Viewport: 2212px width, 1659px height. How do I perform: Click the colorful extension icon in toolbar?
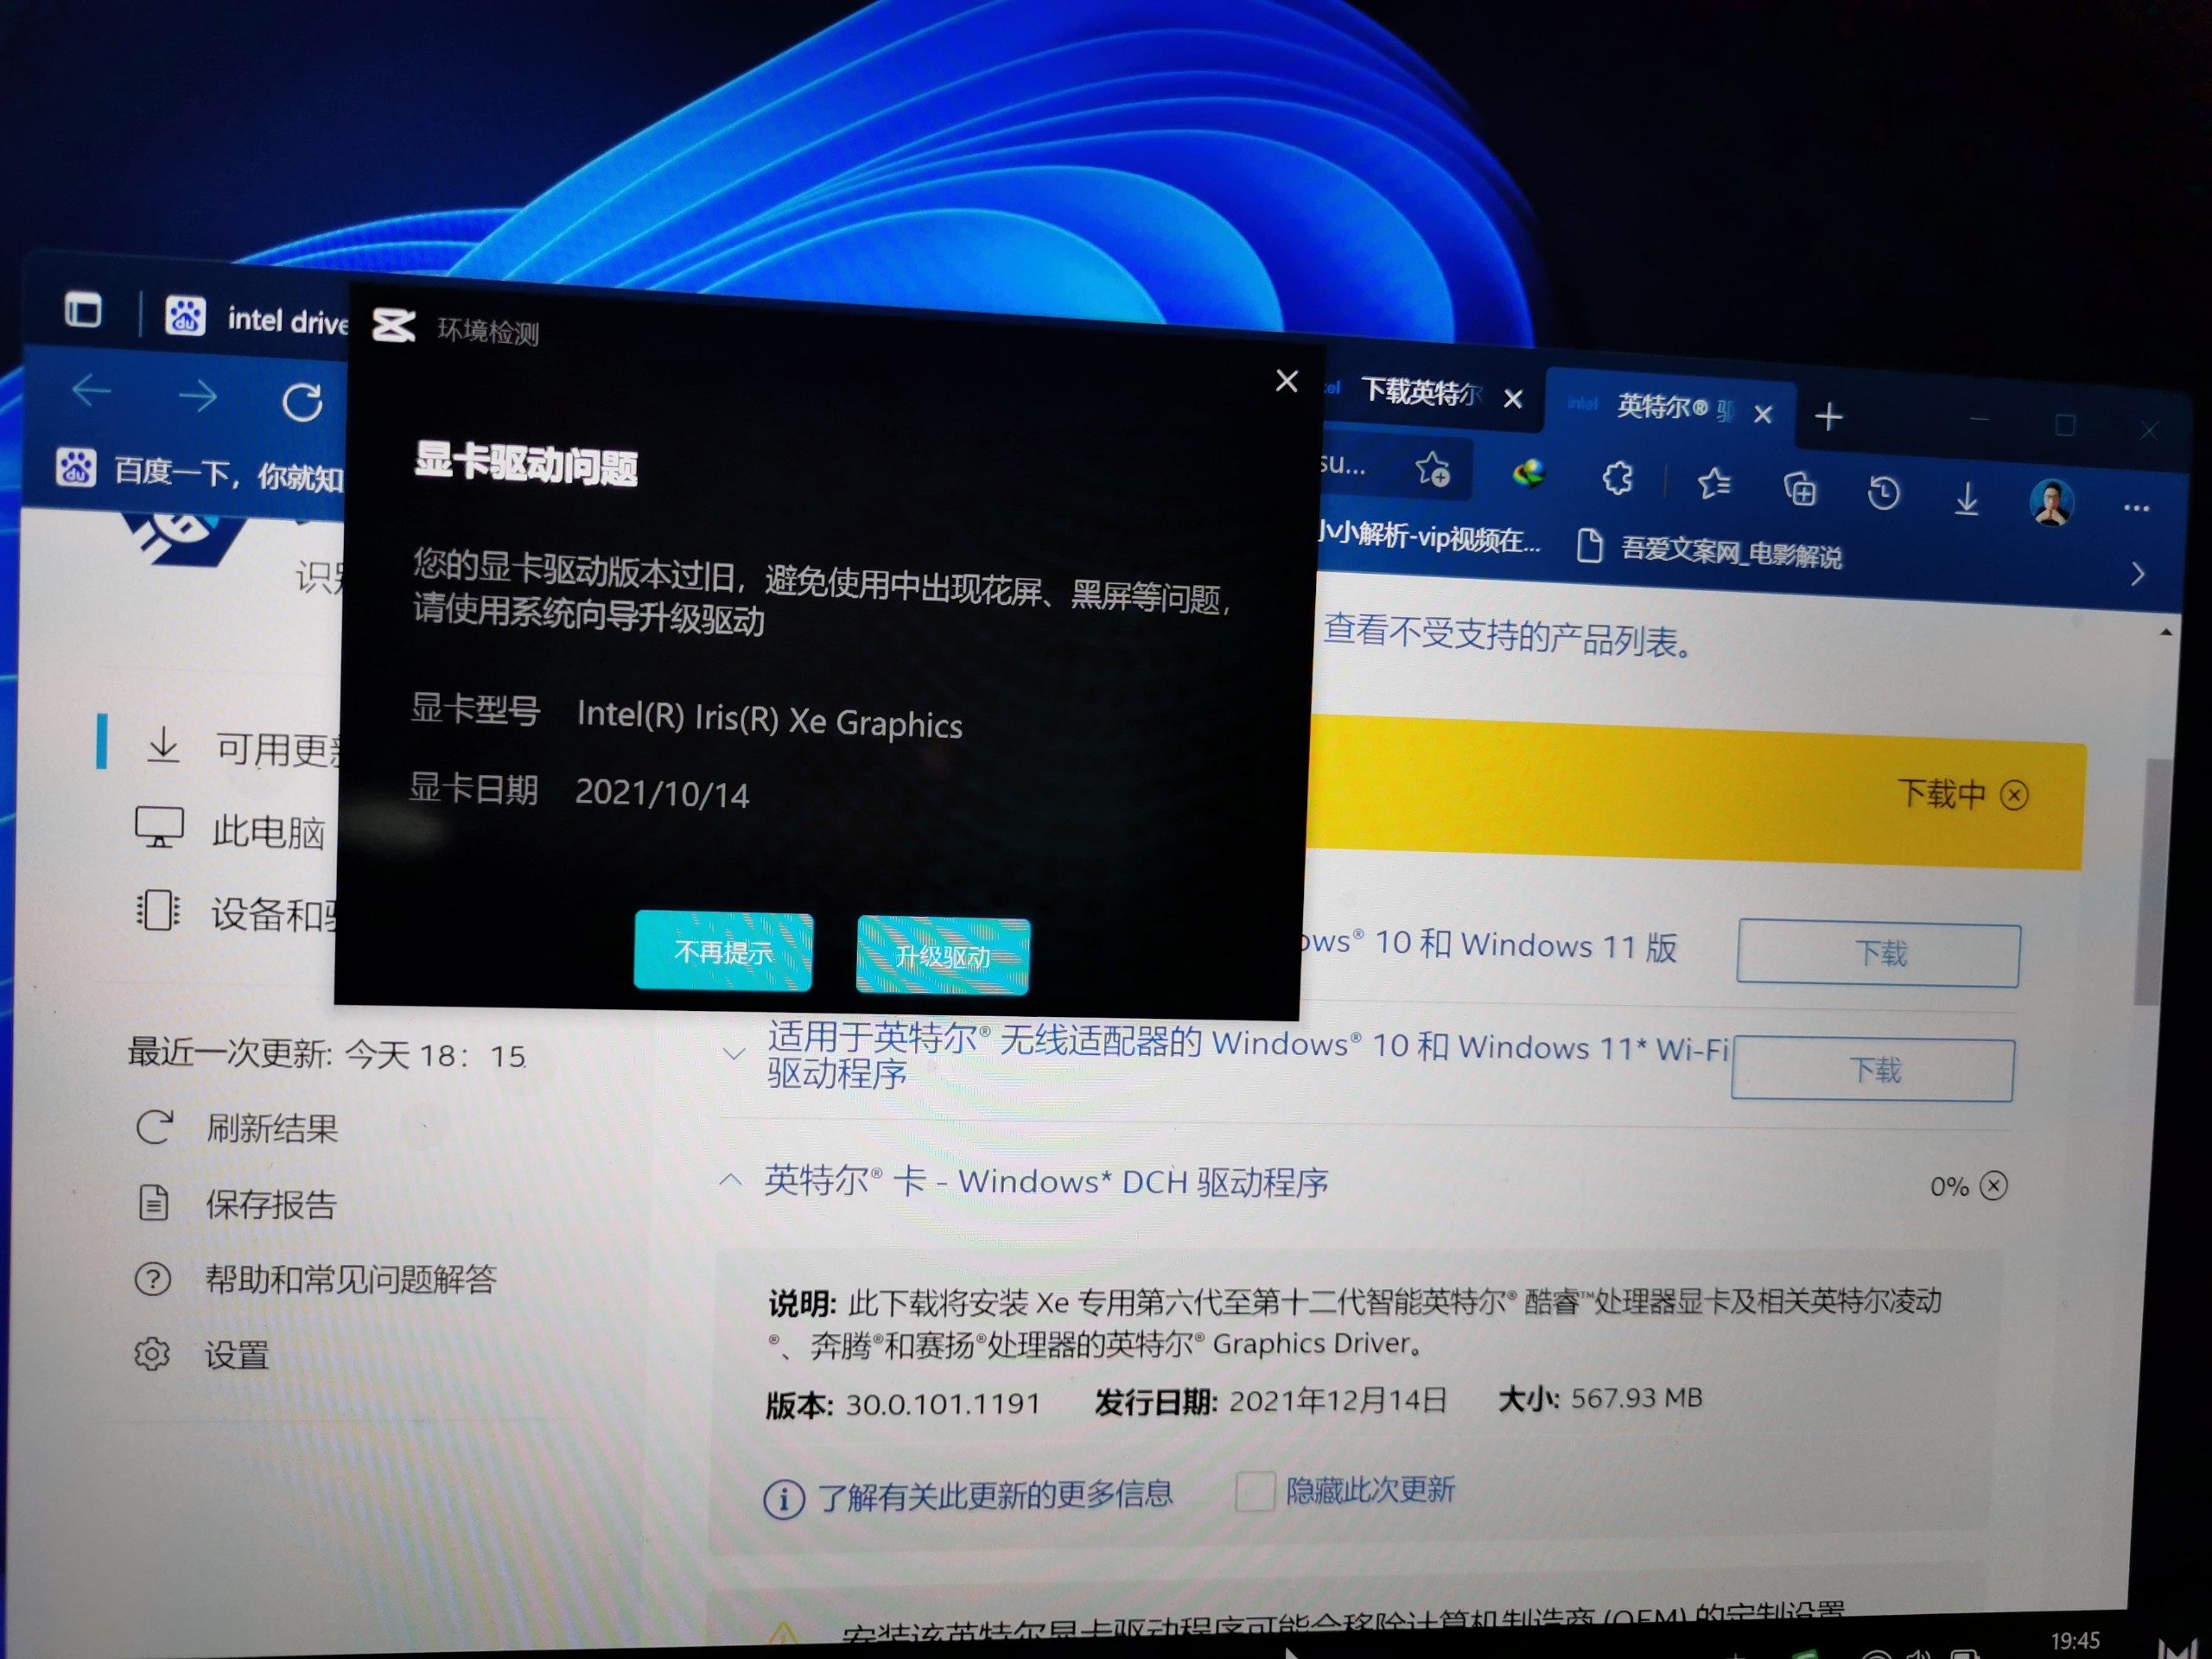point(1529,473)
